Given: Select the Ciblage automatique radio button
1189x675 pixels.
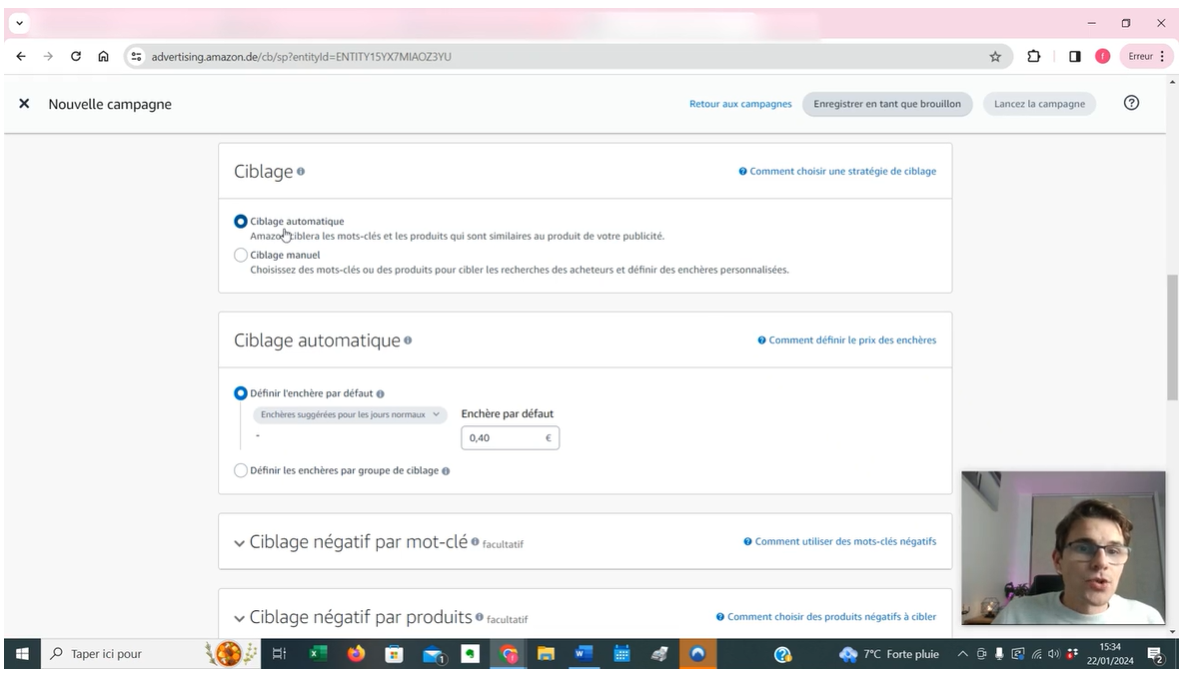Looking at the screenshot, I should point(241,221).
